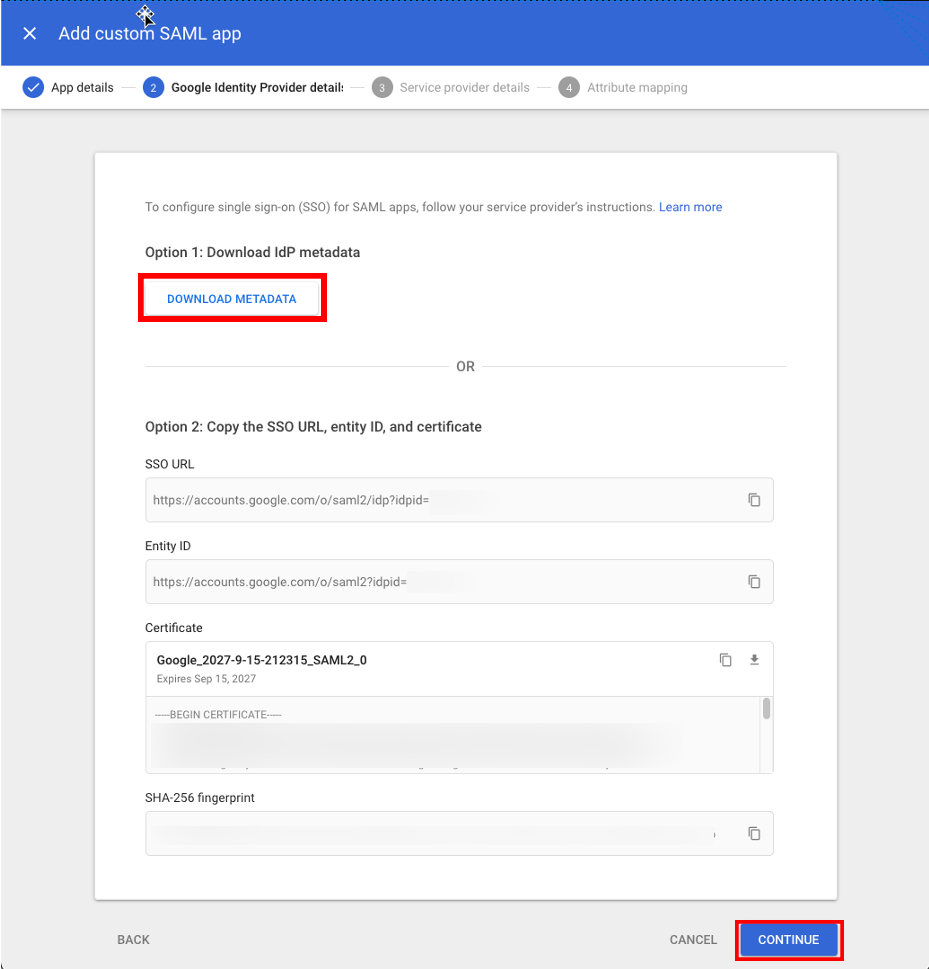Cancel the custom SAML app setup
The width and height of the screenshot is (929, 969).
pos(692,939)
